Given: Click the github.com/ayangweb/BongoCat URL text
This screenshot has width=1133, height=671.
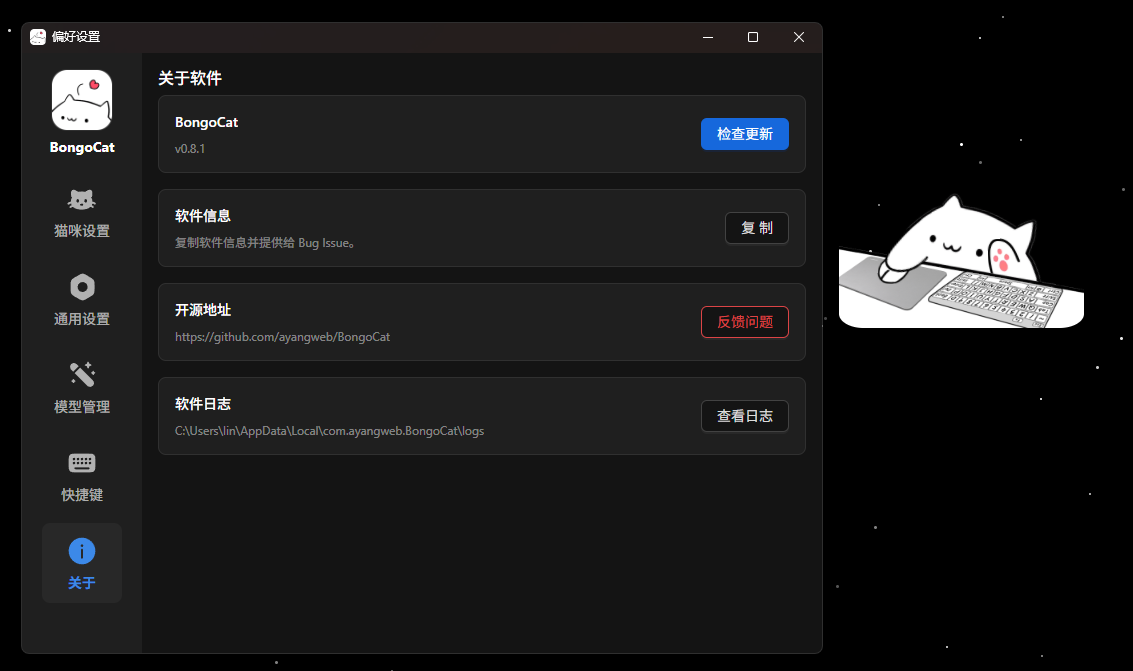Looking at the screenshot, I should point(283,337).
